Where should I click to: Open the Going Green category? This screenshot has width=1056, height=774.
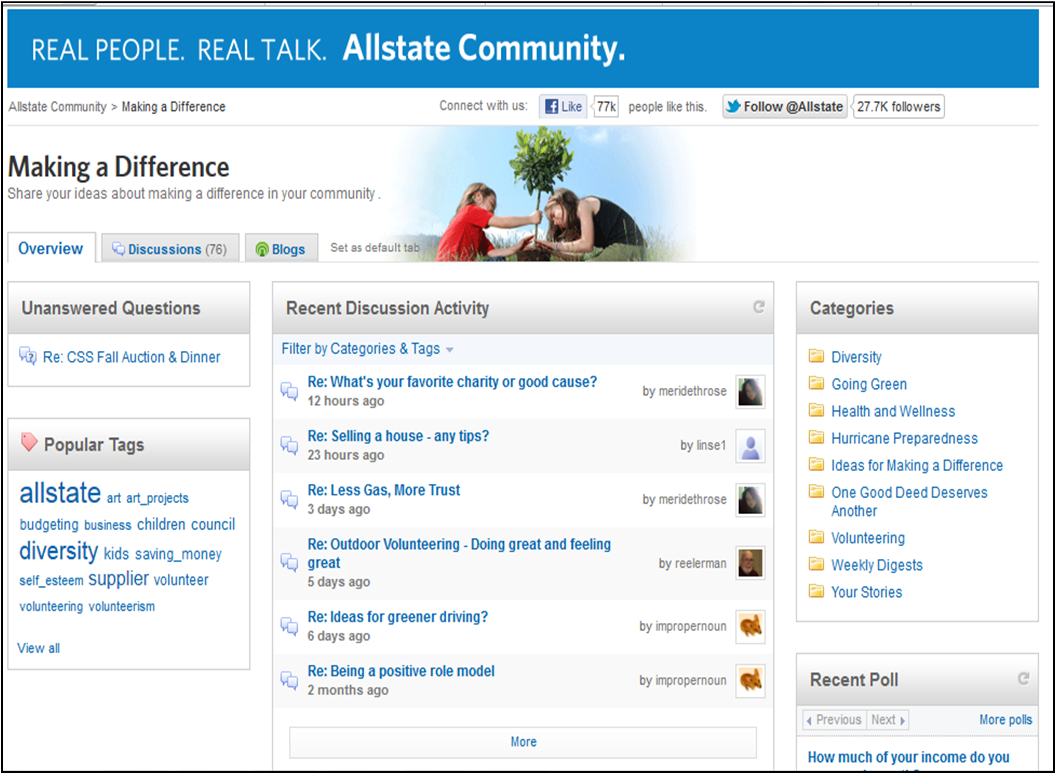click(869, 384)
